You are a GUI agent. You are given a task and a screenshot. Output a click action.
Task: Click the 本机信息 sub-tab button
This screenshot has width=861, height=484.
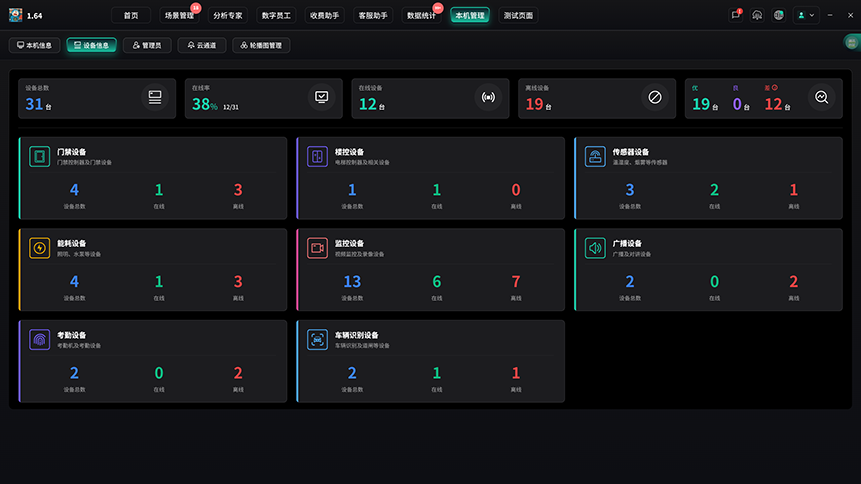click(x=34, y=45)
